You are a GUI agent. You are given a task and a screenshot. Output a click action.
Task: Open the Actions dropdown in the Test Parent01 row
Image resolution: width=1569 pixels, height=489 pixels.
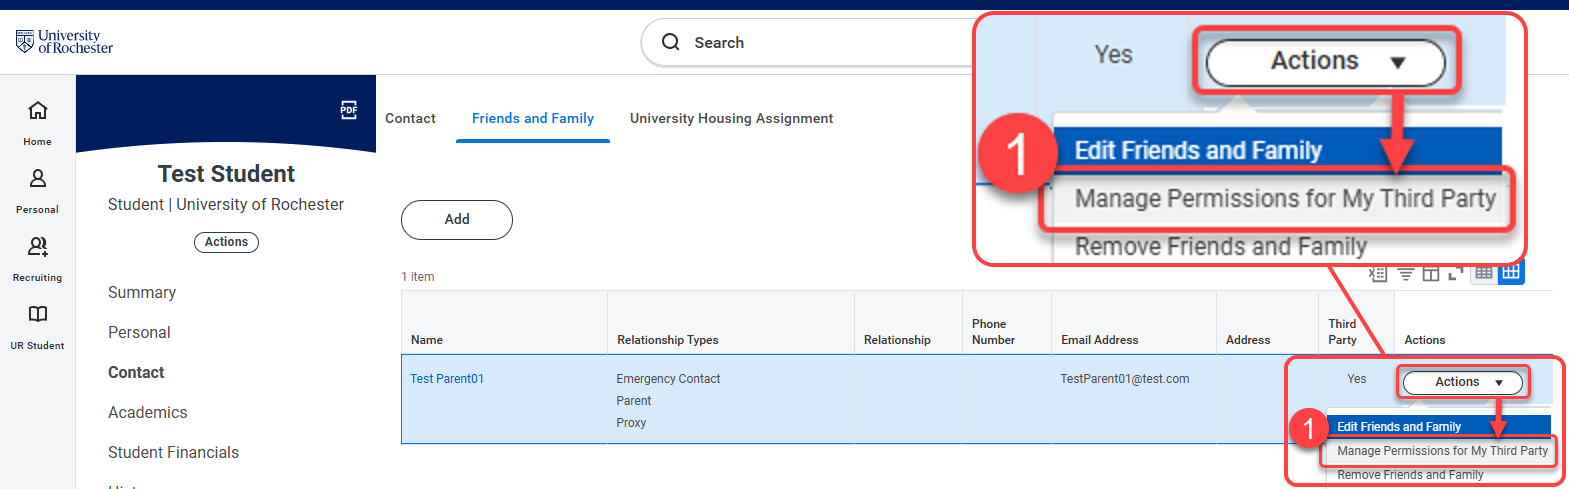(x=1463, y=382)
